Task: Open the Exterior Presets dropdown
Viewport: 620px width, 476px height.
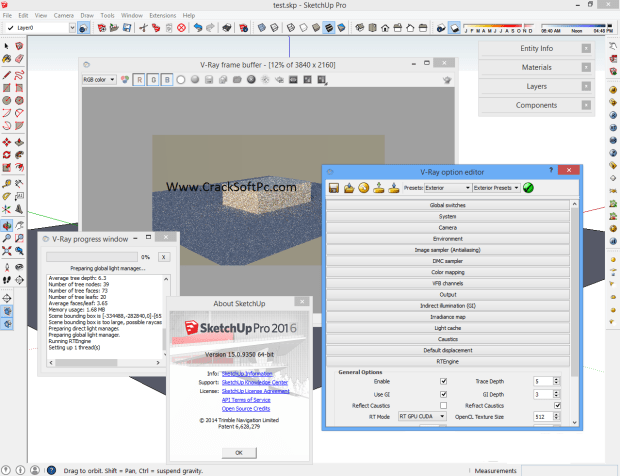Action: [496, 188]
